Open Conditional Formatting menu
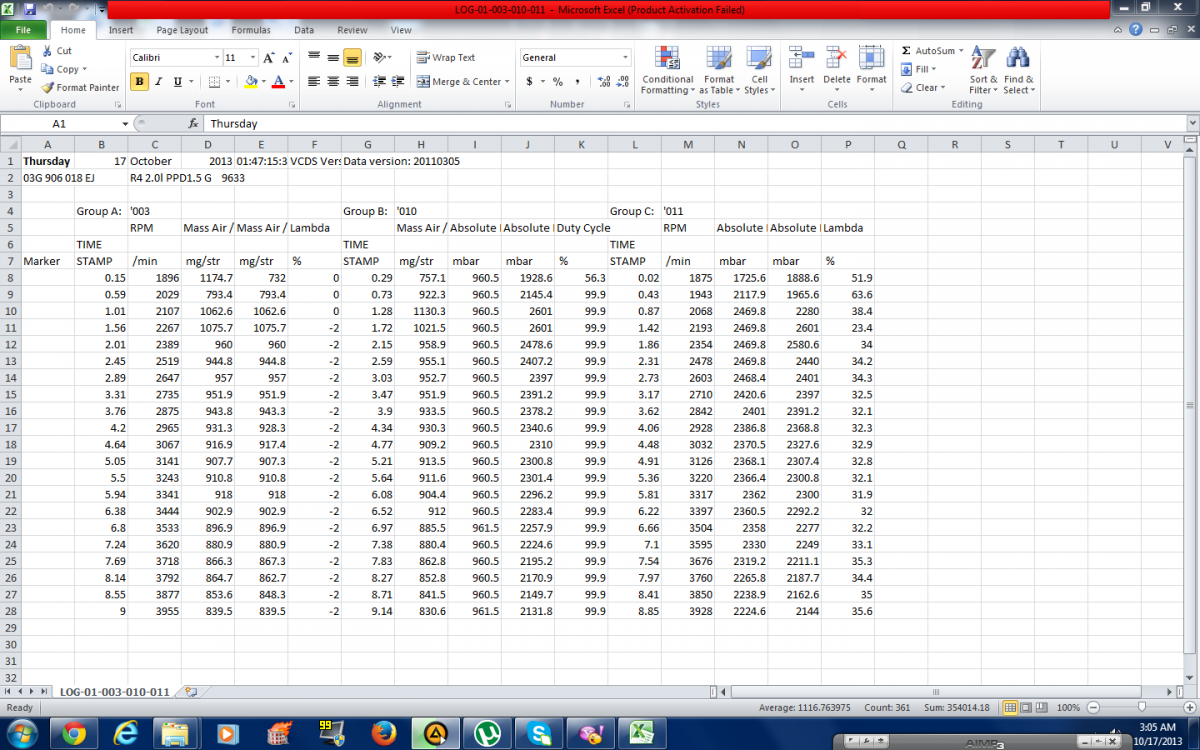 point(667,70)
